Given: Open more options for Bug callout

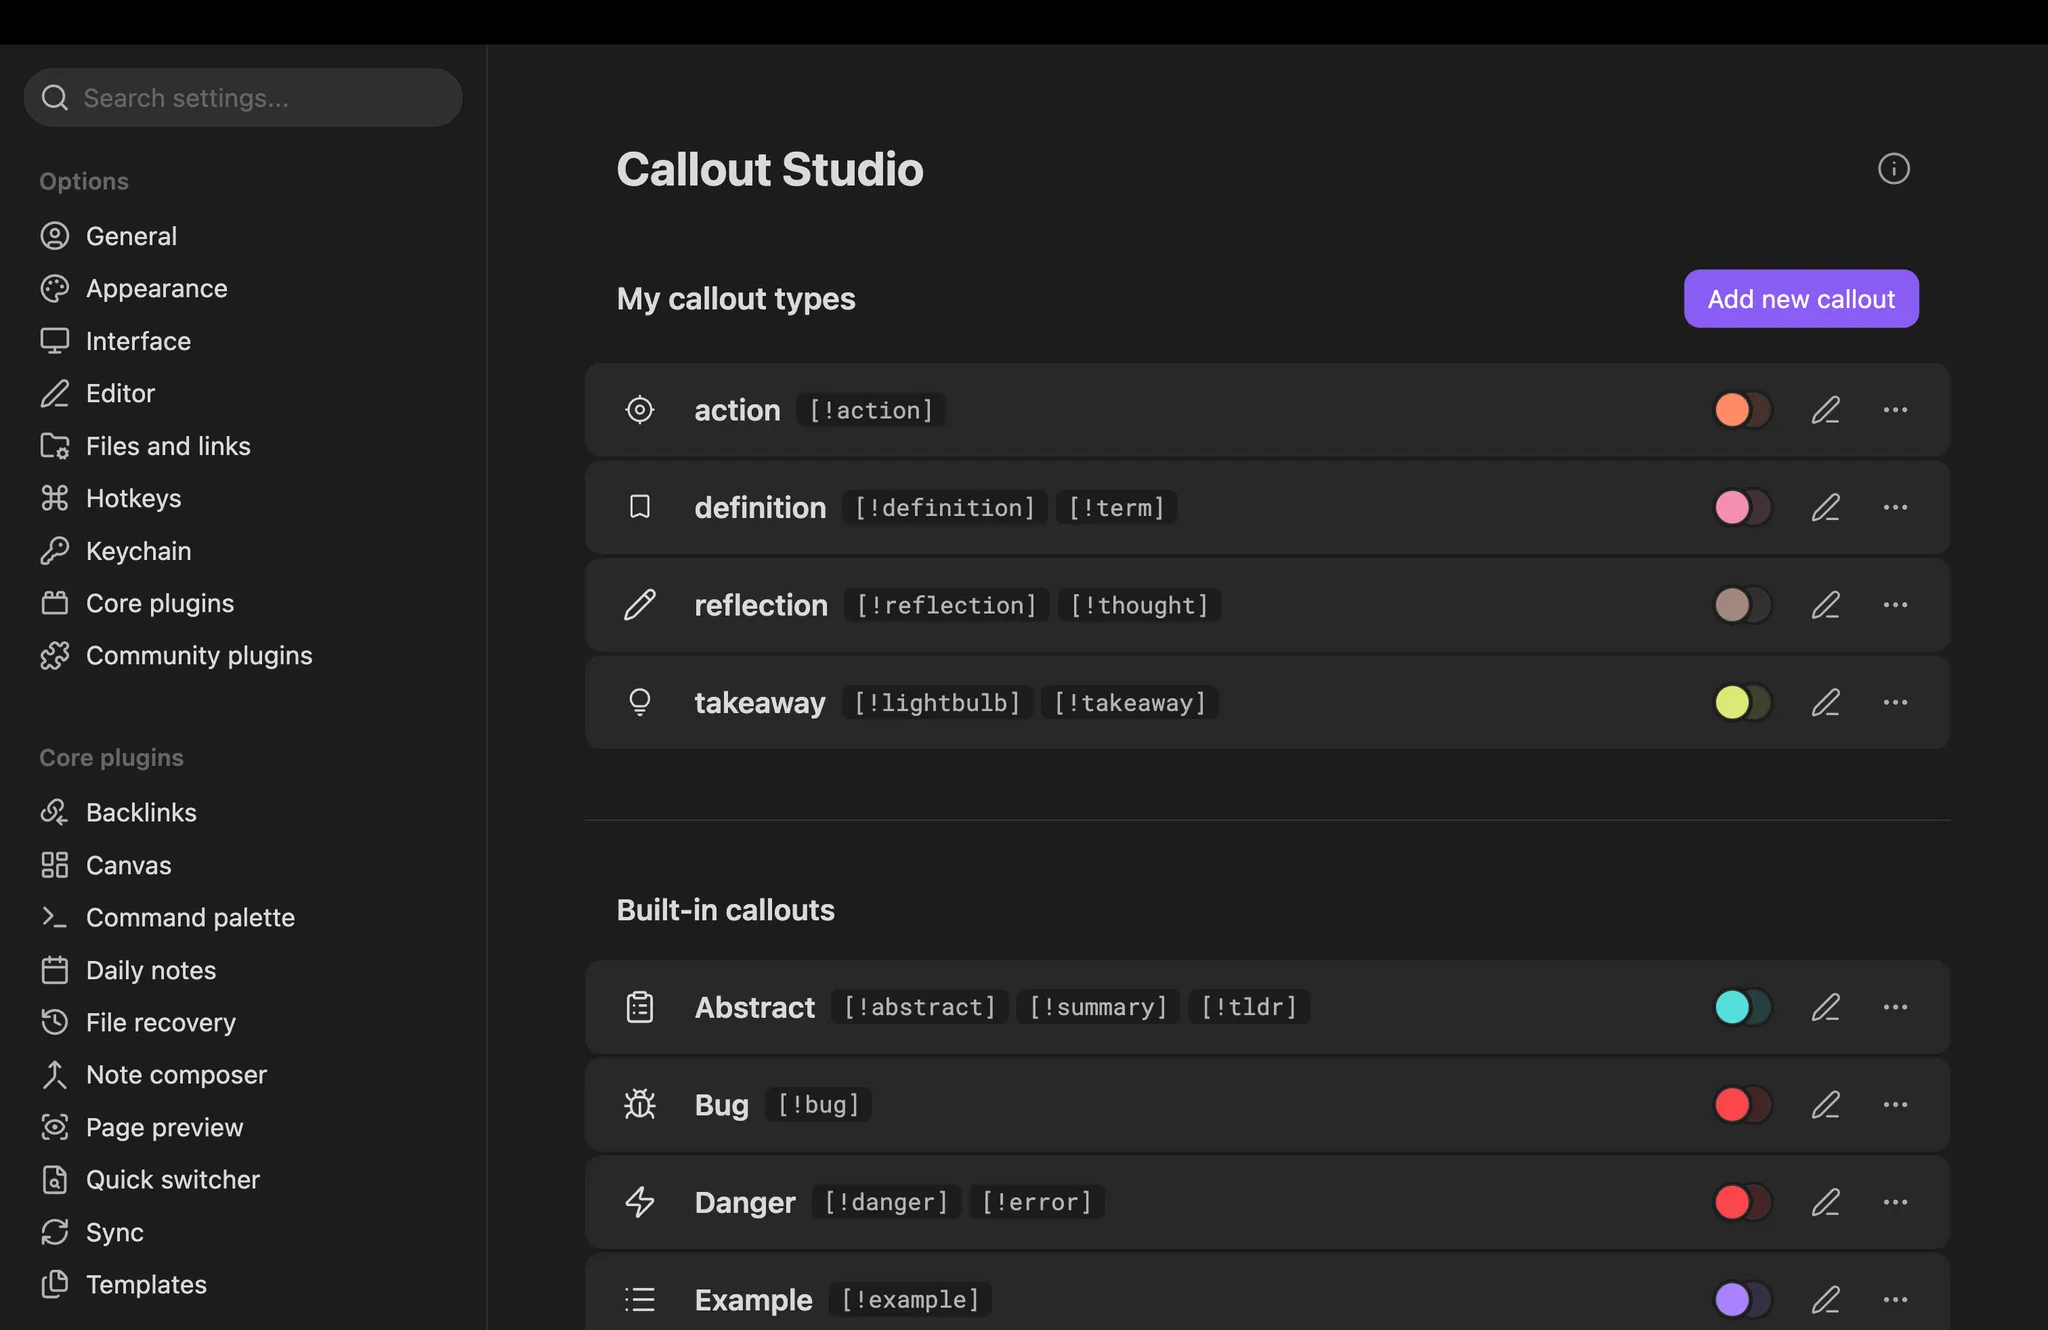Looking at the screenshot, I should [x=1895, y=1105].
